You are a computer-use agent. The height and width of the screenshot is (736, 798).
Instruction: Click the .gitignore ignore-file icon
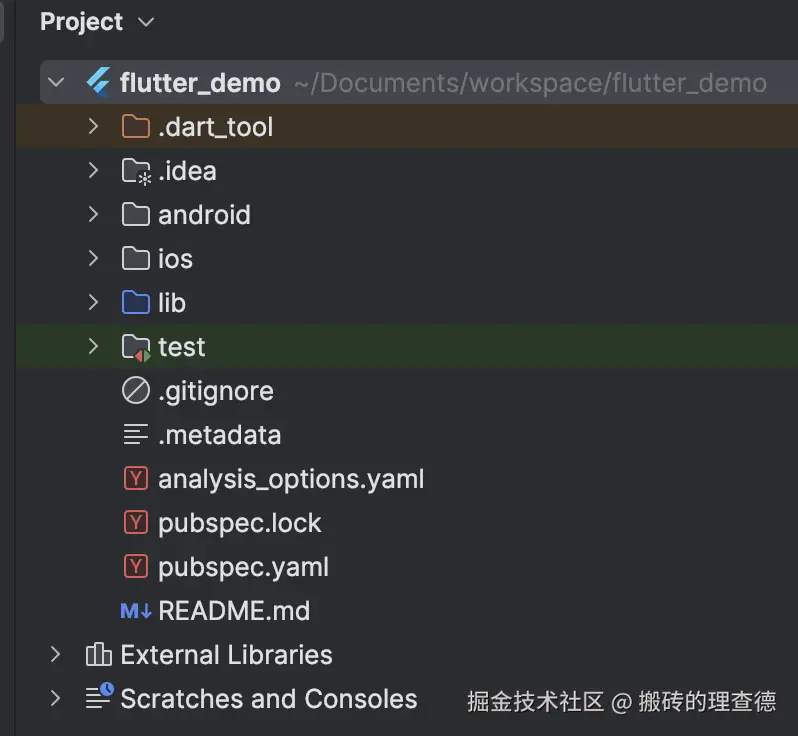[135, 391]
